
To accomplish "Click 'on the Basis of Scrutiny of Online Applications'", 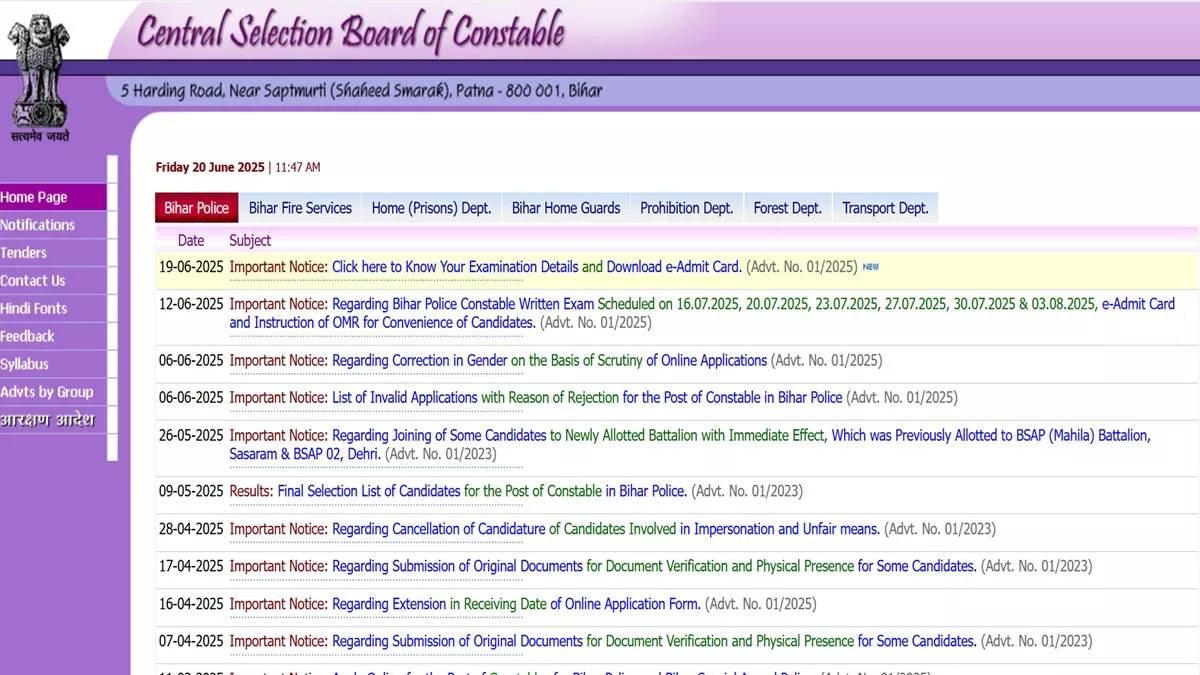I will coord(639,360).
